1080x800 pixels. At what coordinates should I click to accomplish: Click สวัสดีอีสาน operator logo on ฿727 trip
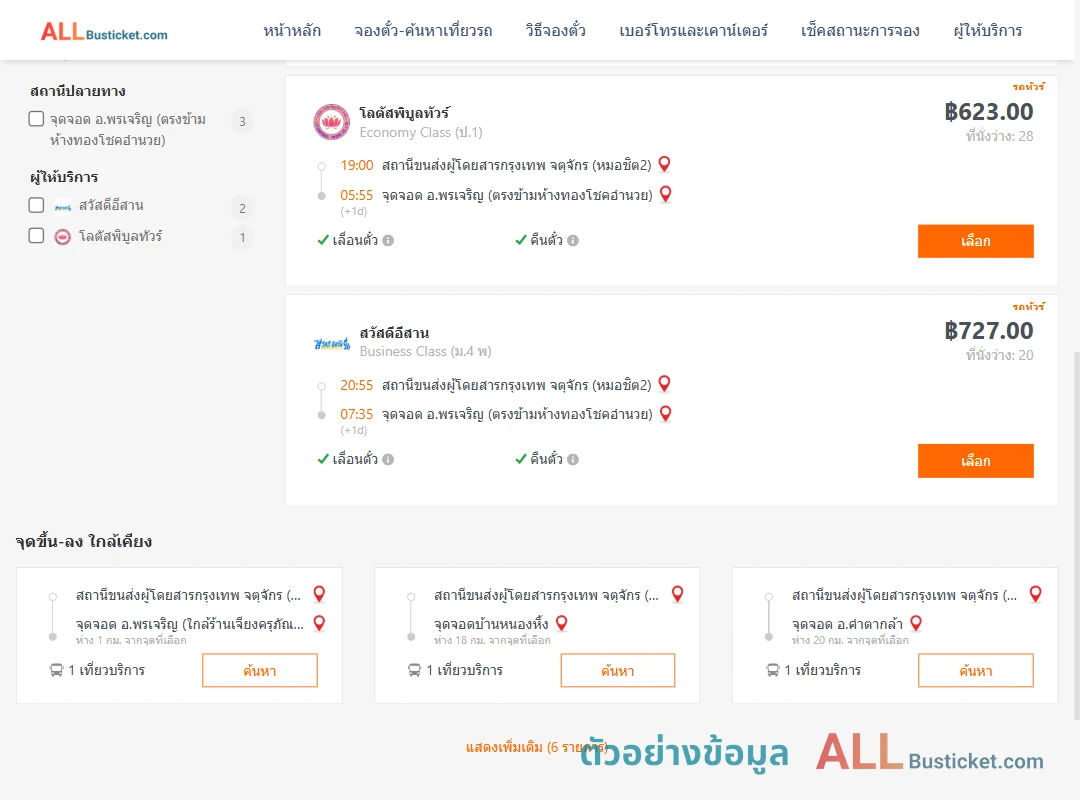point(332,342)
